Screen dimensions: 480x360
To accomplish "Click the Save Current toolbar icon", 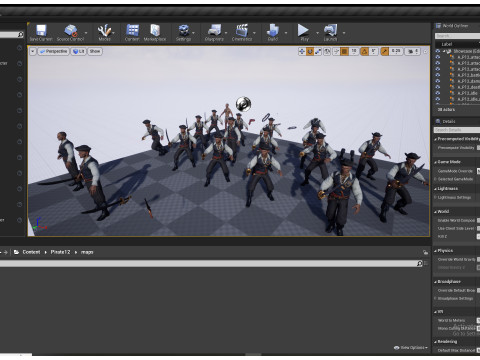I will (41, 31).
